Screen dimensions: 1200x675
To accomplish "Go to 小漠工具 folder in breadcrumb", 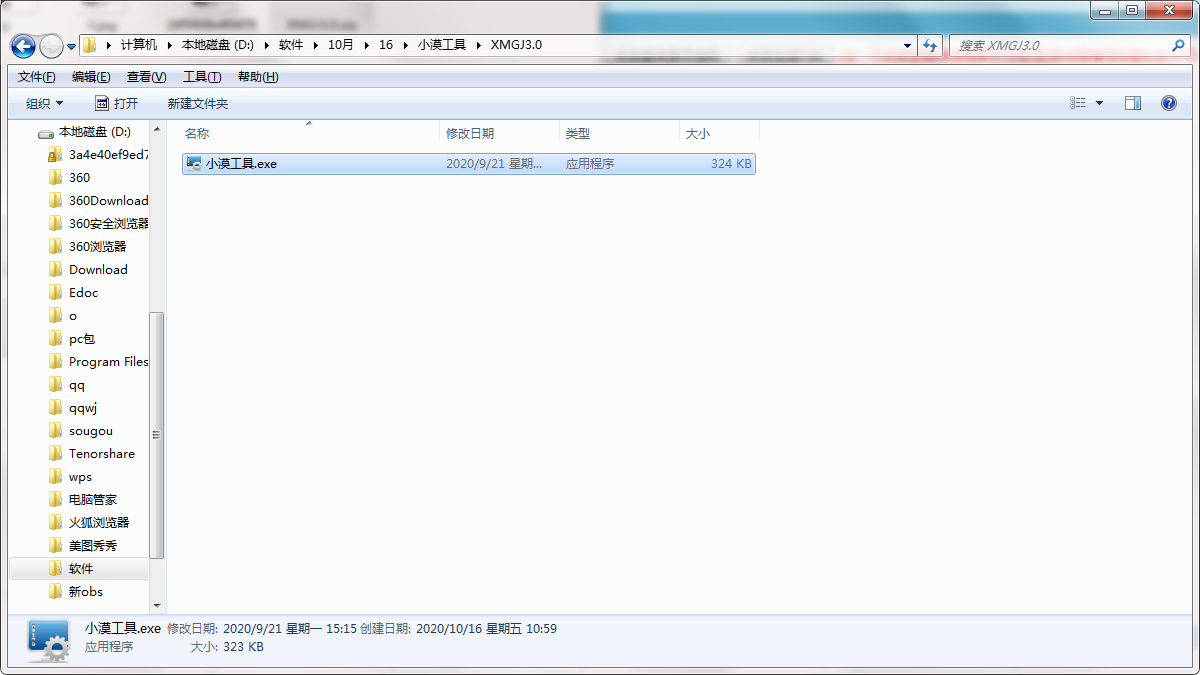I will 441,46.
